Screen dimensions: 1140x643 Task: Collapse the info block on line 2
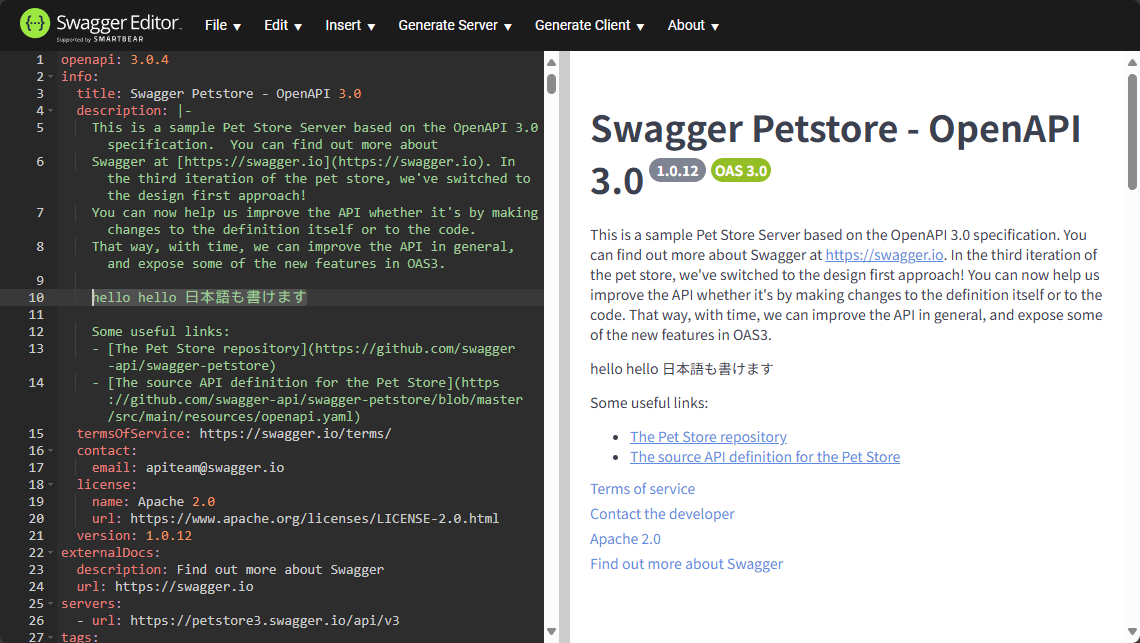click(51, 76)
